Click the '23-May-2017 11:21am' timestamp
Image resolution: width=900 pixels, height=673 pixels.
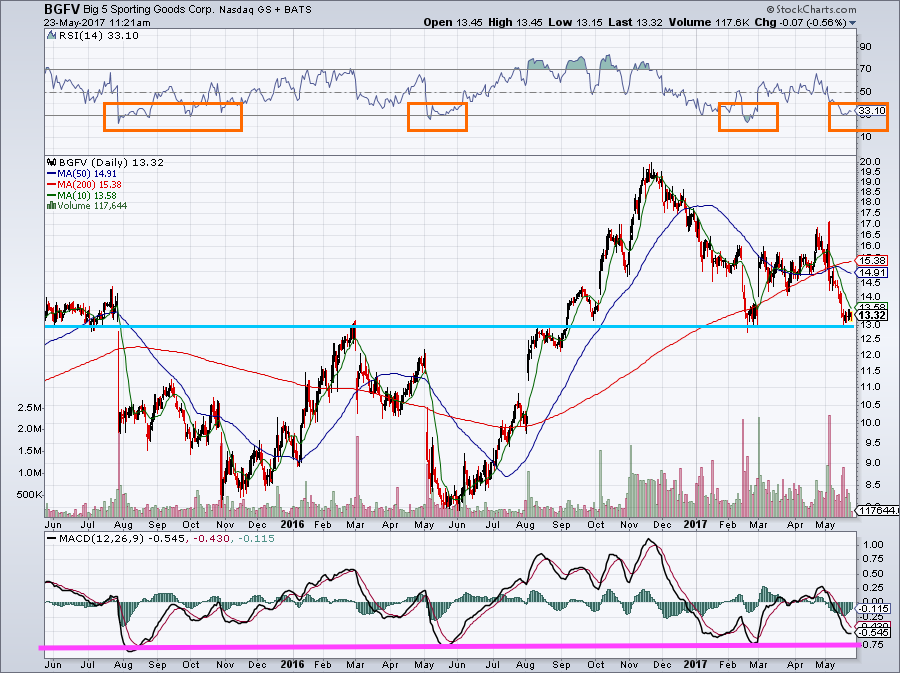[x=98, y=23]
